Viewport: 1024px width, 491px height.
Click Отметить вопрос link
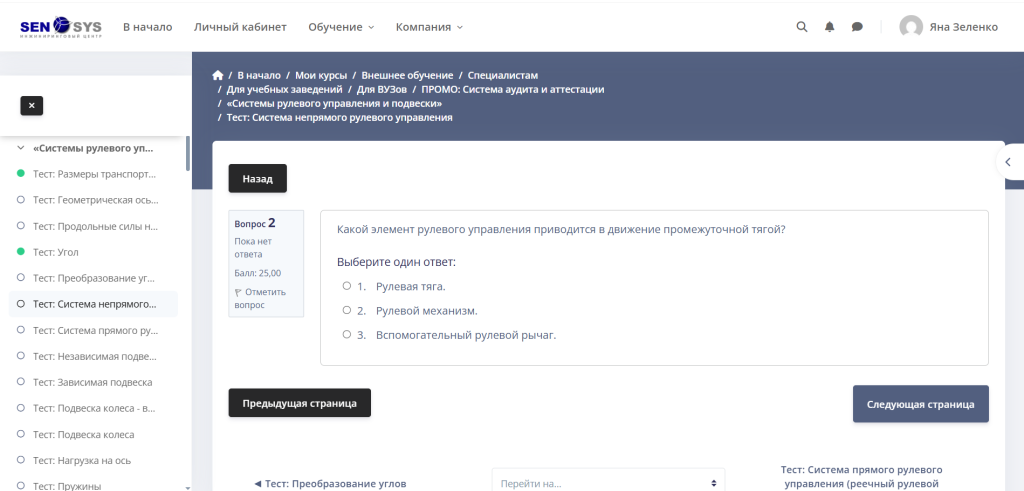(260, 298)
